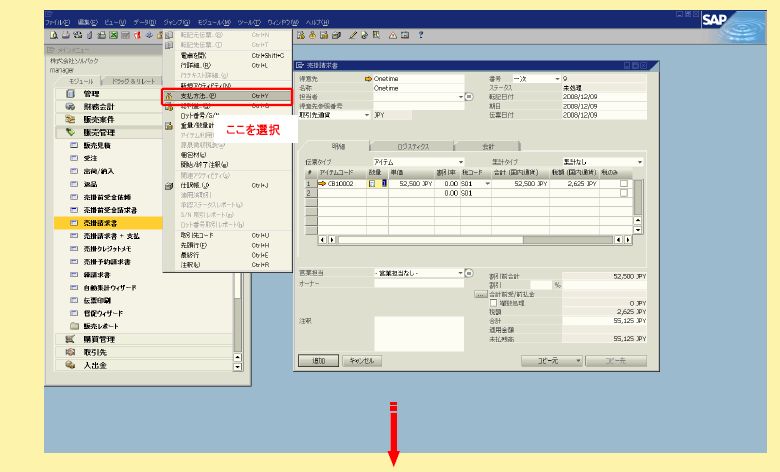Open the ツール menu
This screenshot has height=472, width=780.
click(x=249, y=22)
